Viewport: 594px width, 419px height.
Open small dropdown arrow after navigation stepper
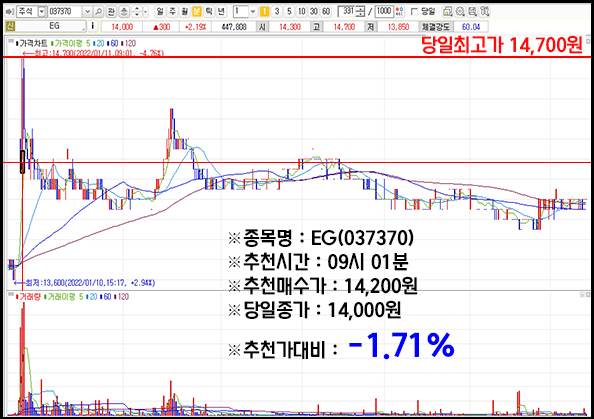[146, 12]
